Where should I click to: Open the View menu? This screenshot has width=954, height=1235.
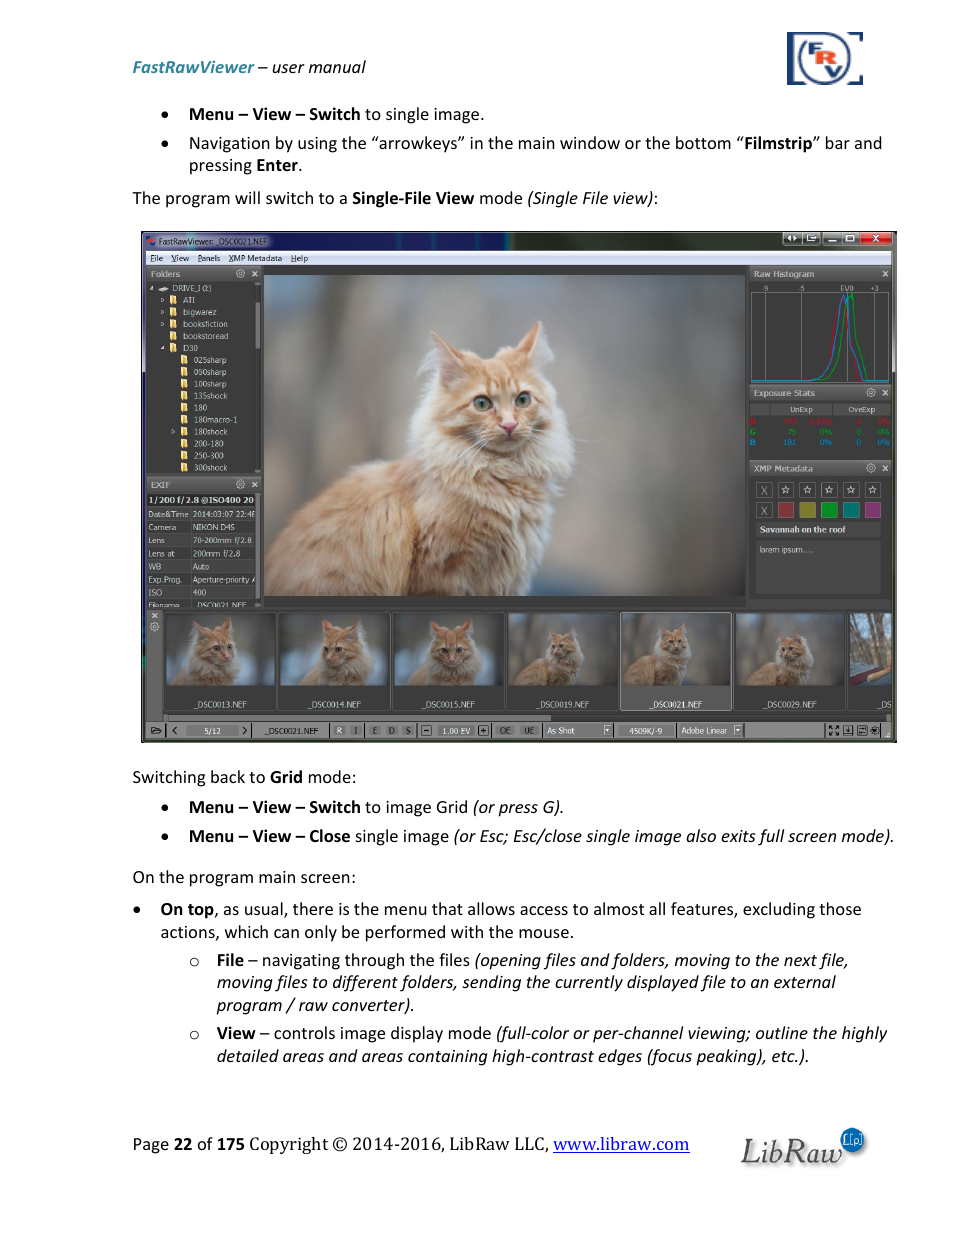(180, 258)
